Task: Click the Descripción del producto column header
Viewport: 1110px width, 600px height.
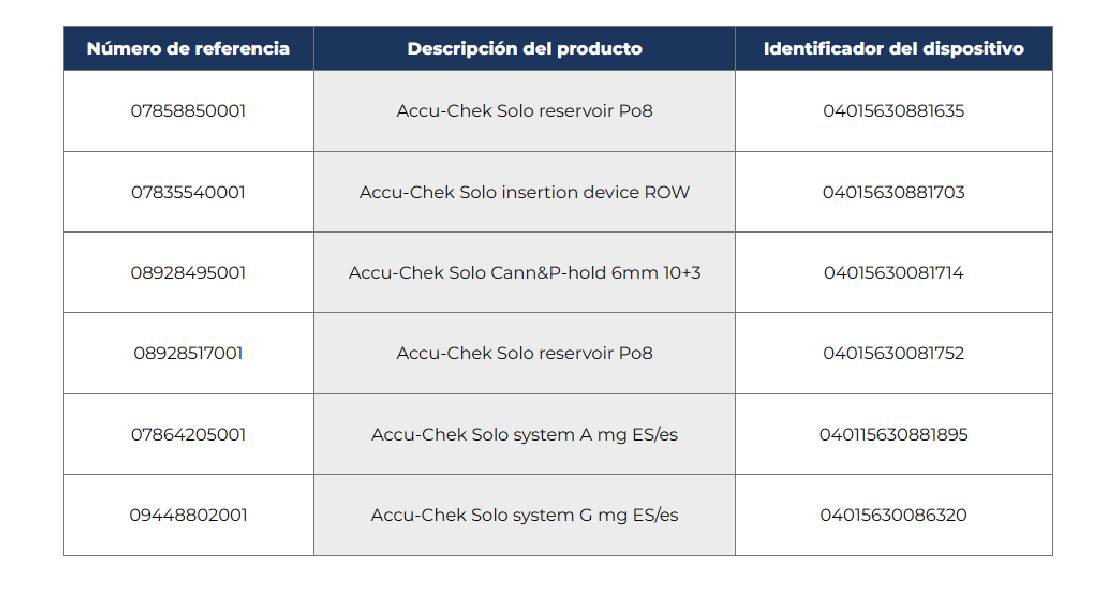Action: coord(525,49)
